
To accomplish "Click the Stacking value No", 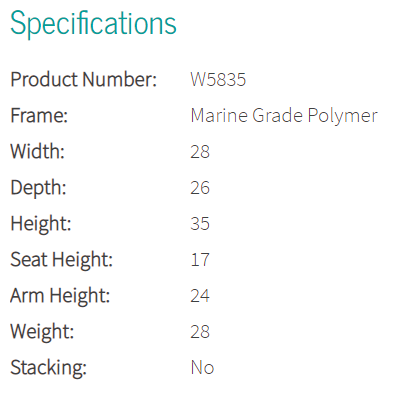I will click(x=202, y=368).
